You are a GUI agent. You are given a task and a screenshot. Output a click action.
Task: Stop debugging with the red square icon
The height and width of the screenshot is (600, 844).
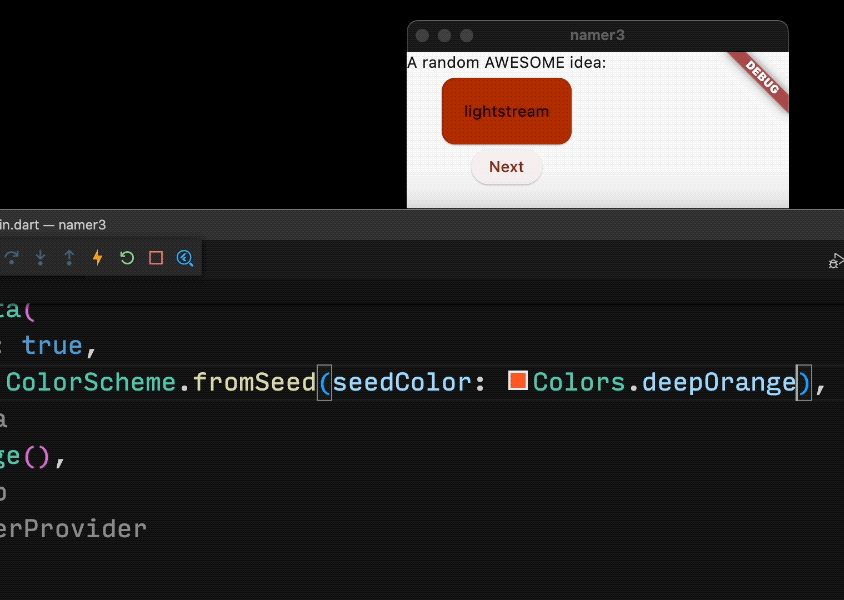155,258
